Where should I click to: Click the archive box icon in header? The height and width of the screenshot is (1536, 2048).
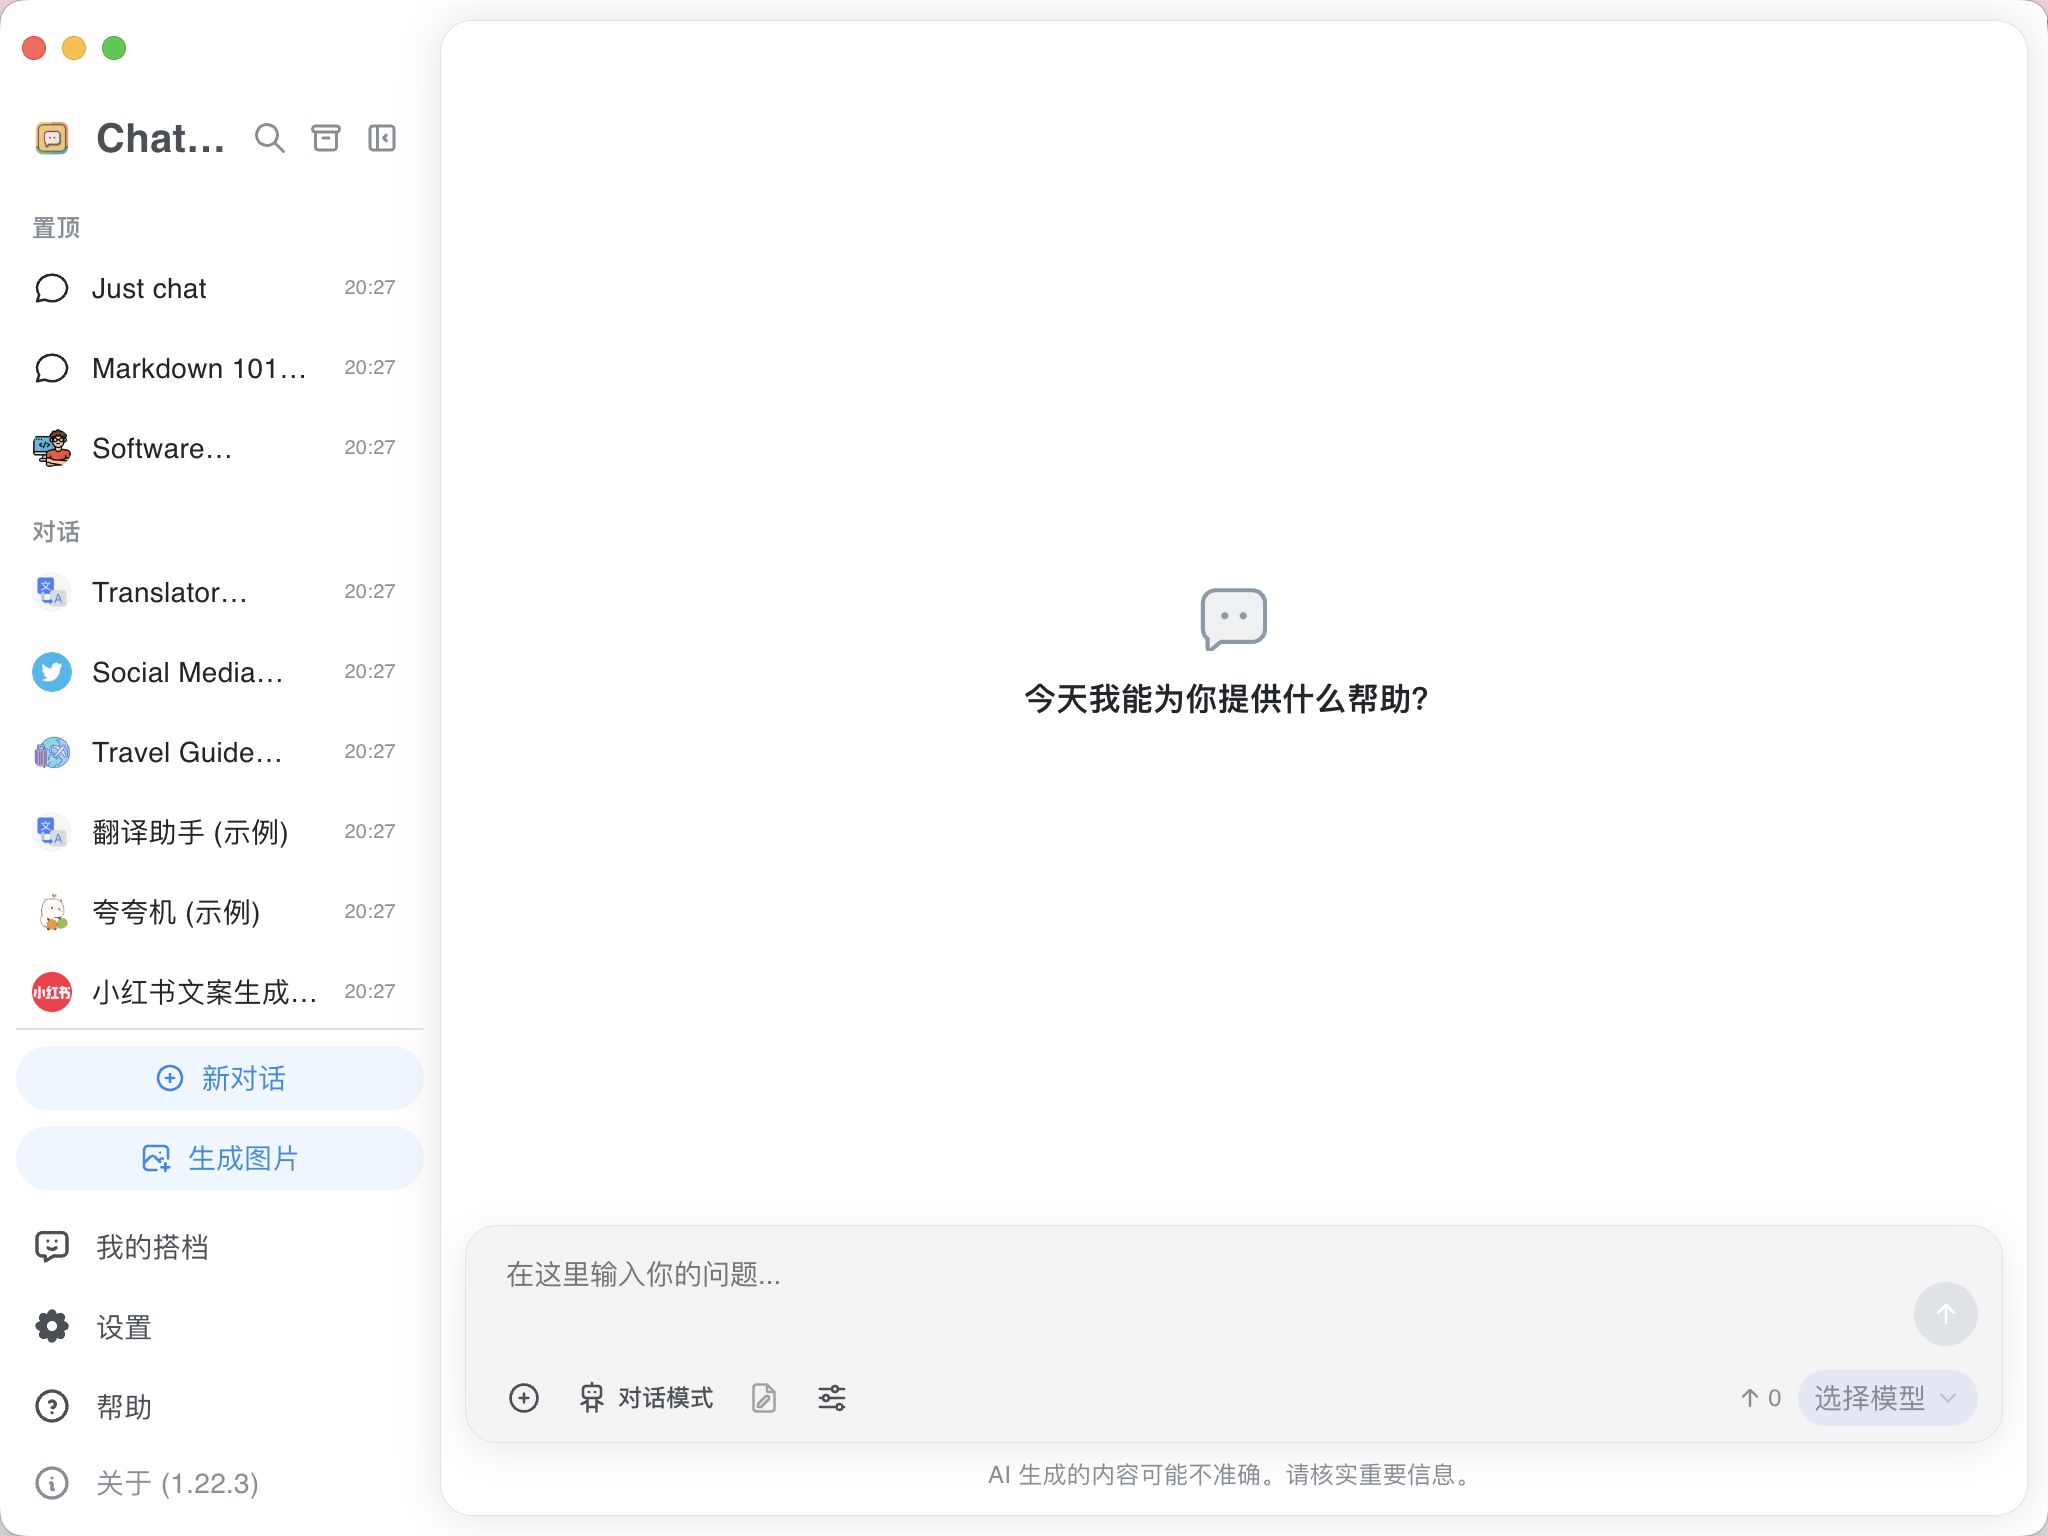click(x=326, y=138)
